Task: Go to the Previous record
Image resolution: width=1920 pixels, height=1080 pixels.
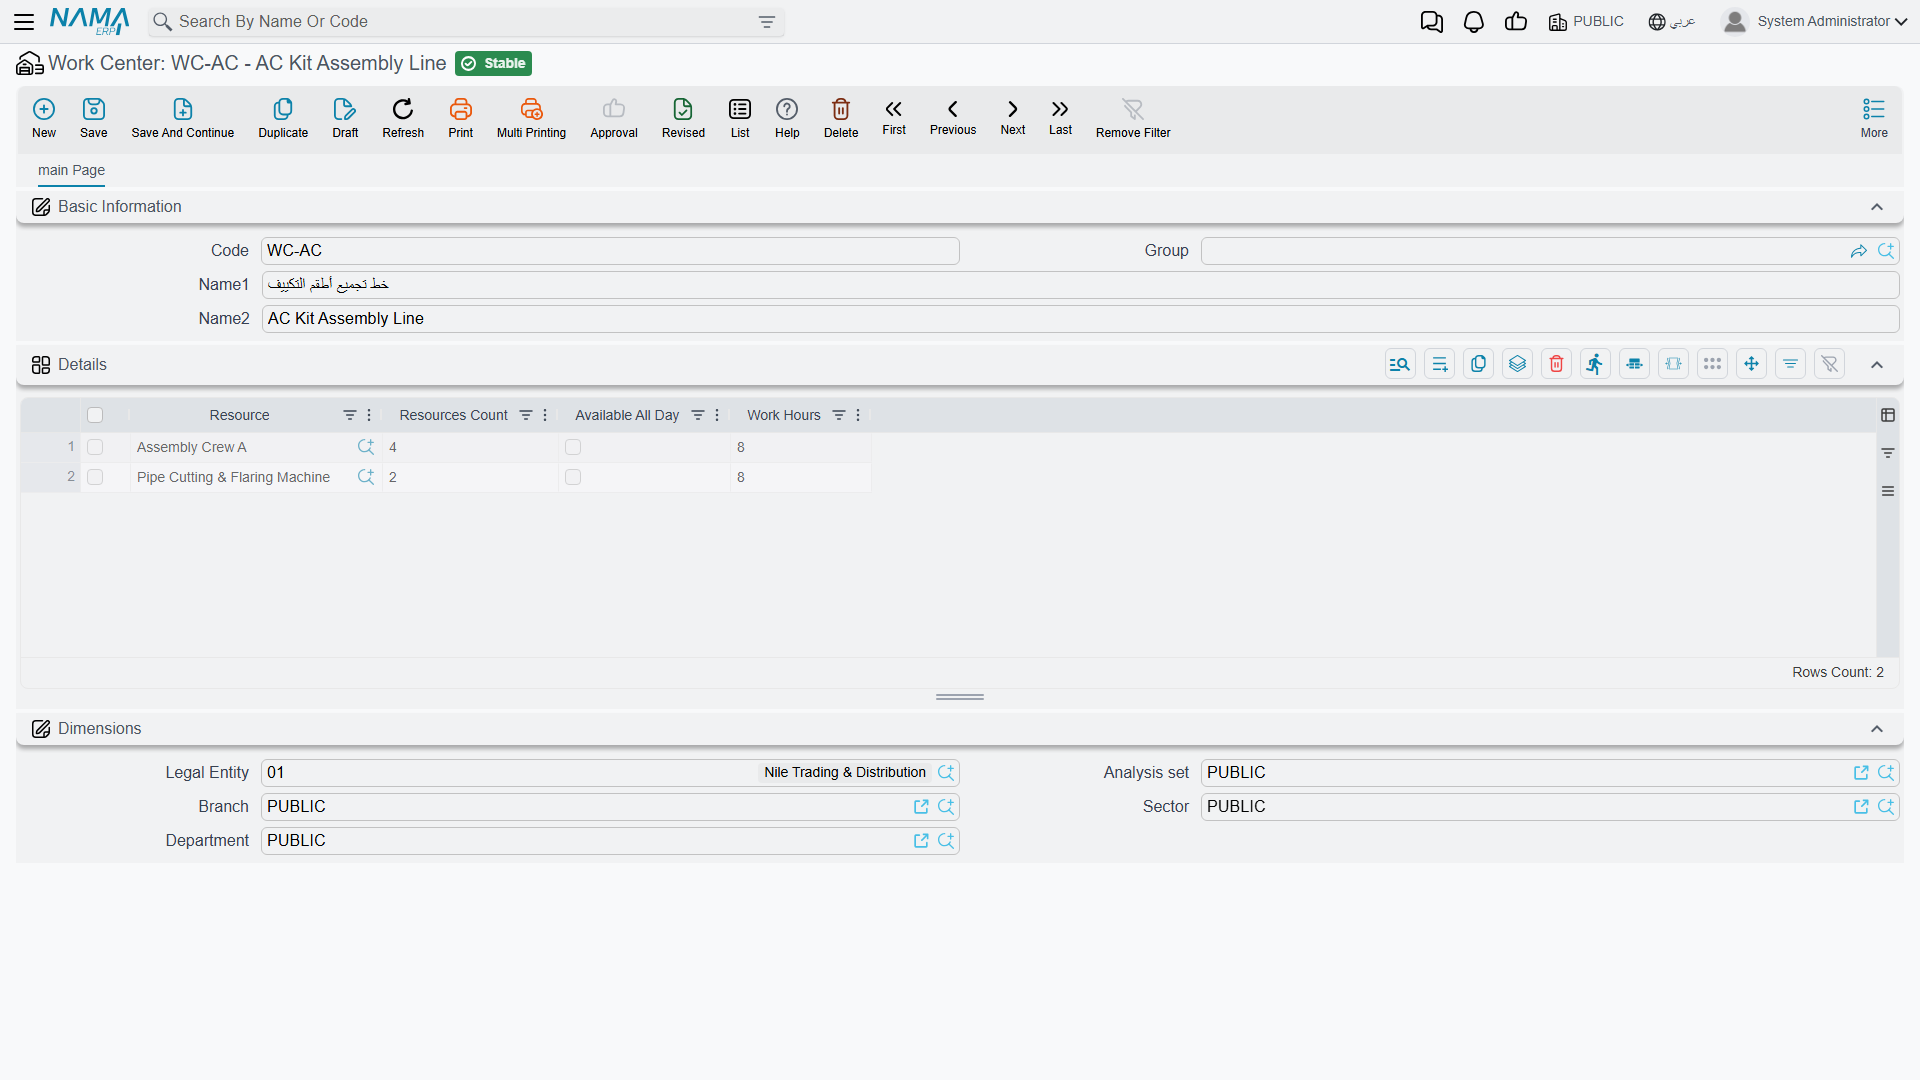Action: pyautogui.click(x=953, y=116)
